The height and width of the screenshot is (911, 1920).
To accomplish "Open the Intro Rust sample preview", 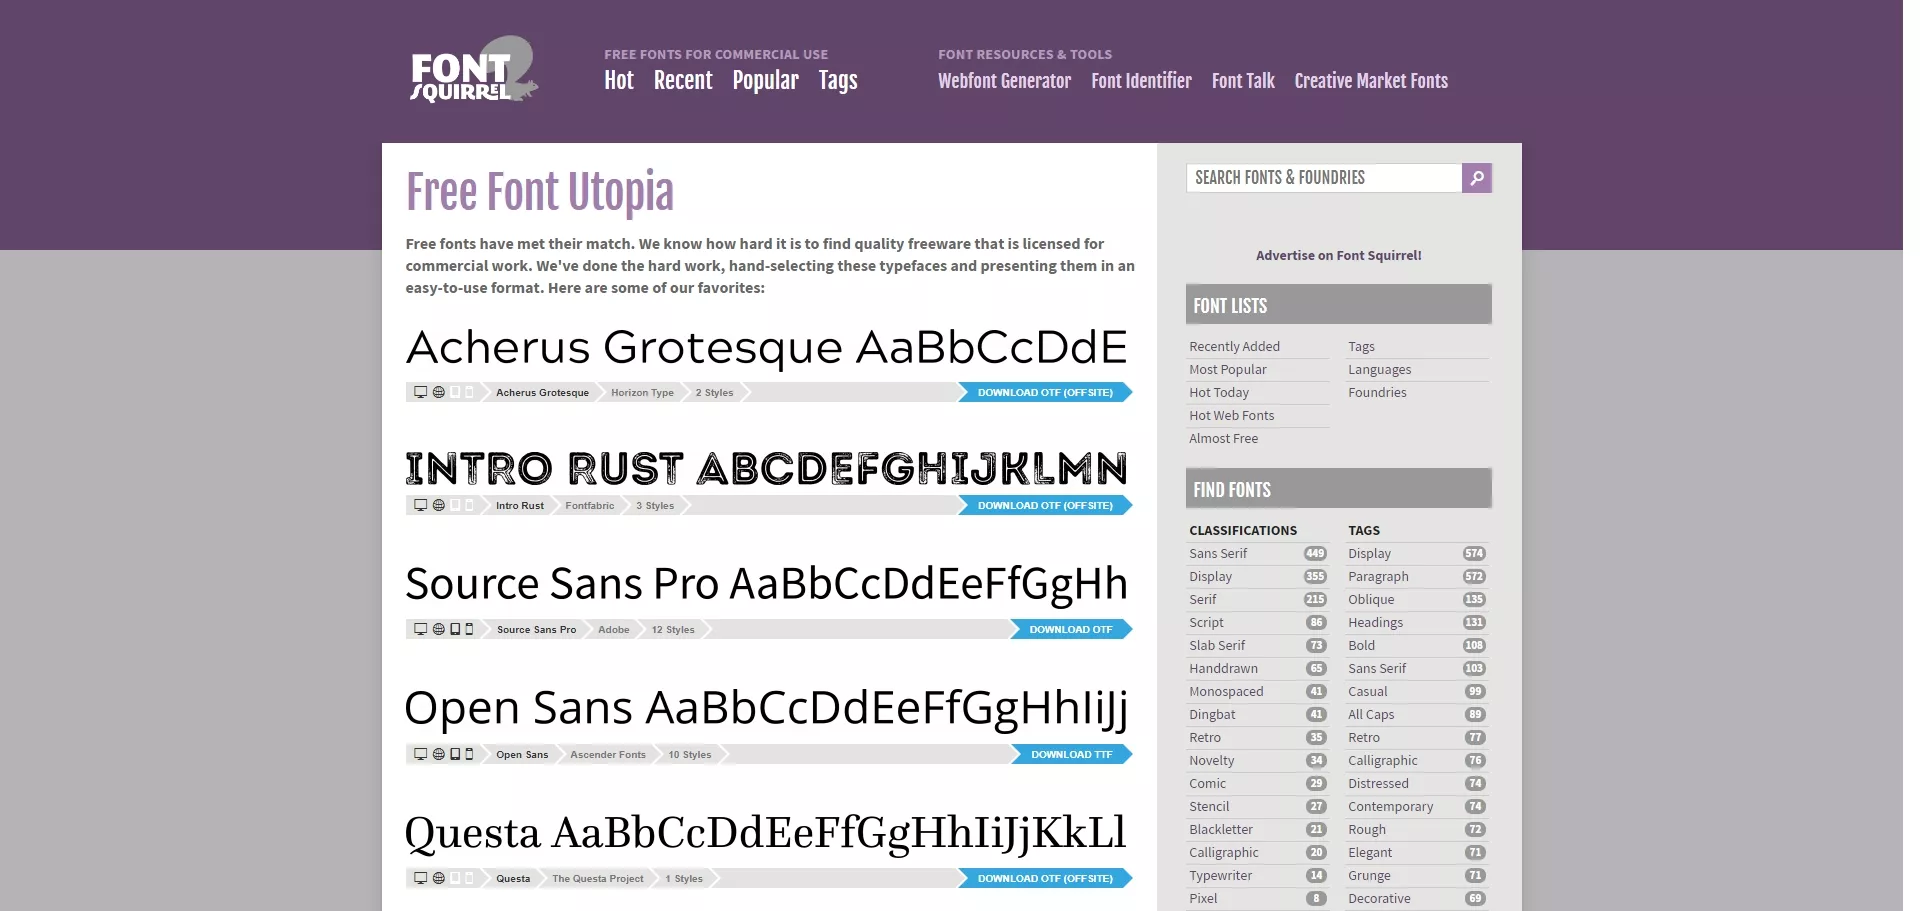I will (767, 468).
